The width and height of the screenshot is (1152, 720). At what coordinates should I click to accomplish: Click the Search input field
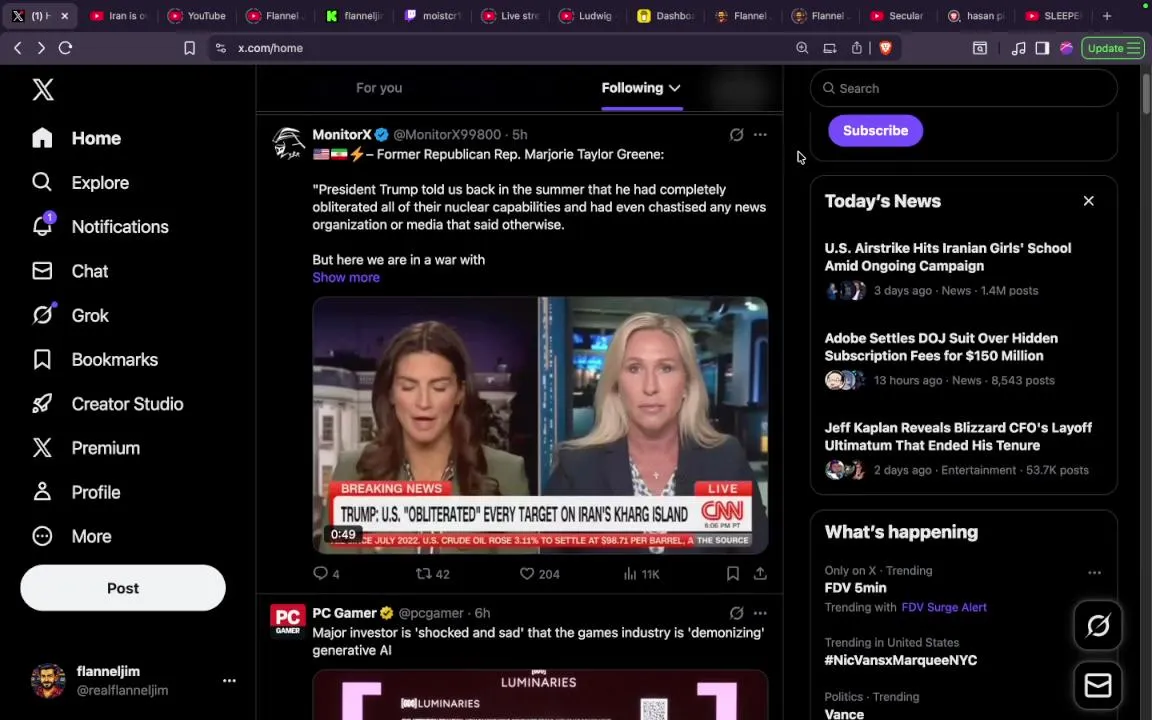click(963, 88)
